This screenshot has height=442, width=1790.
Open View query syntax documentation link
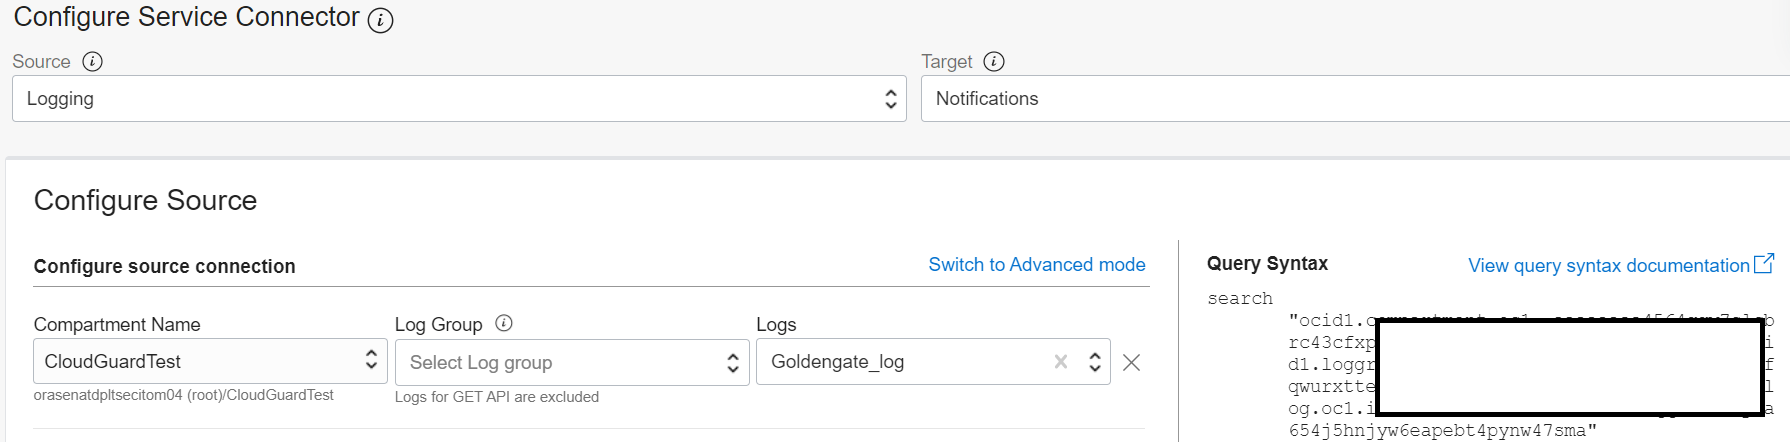[1608, 266]
